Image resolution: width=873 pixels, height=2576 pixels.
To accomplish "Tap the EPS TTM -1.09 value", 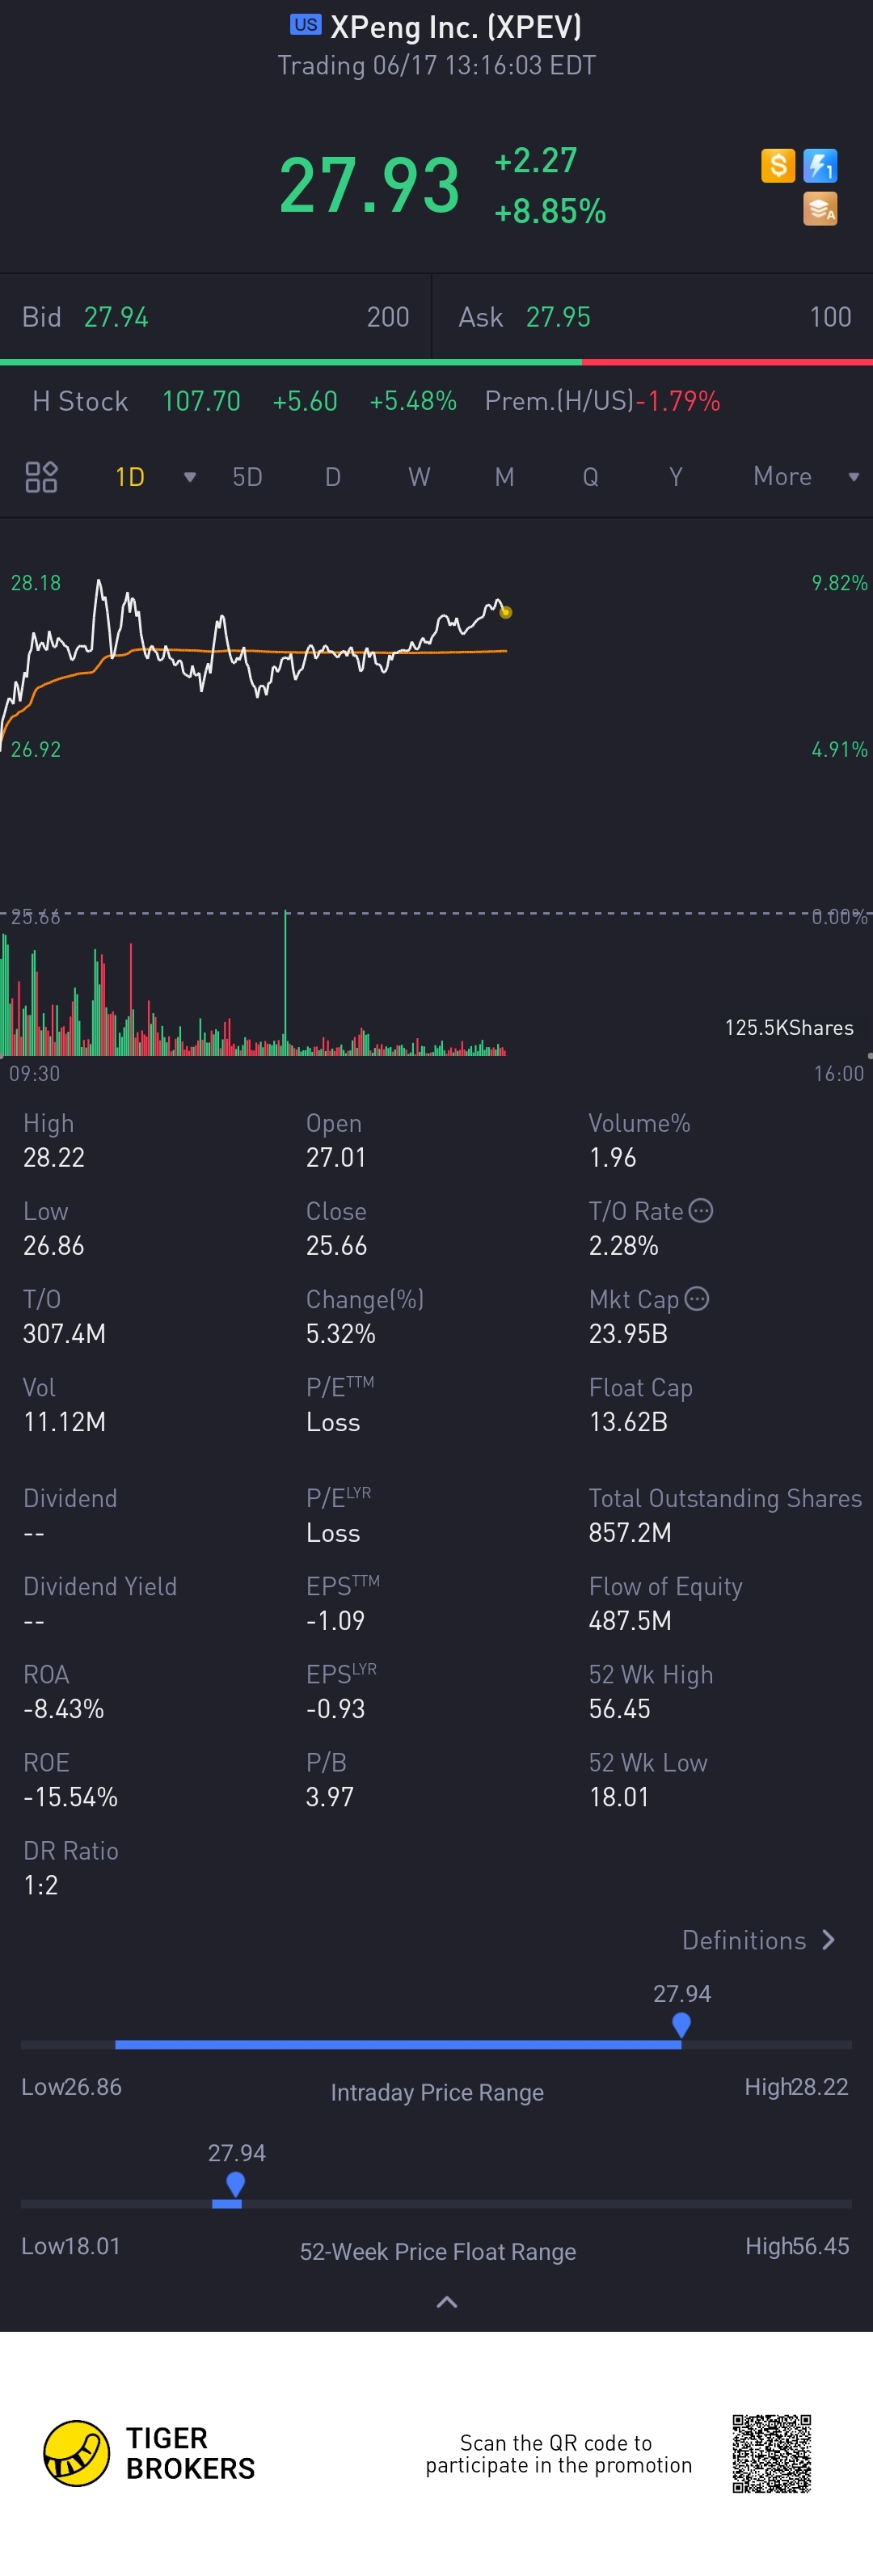I will pos(335,1621).
